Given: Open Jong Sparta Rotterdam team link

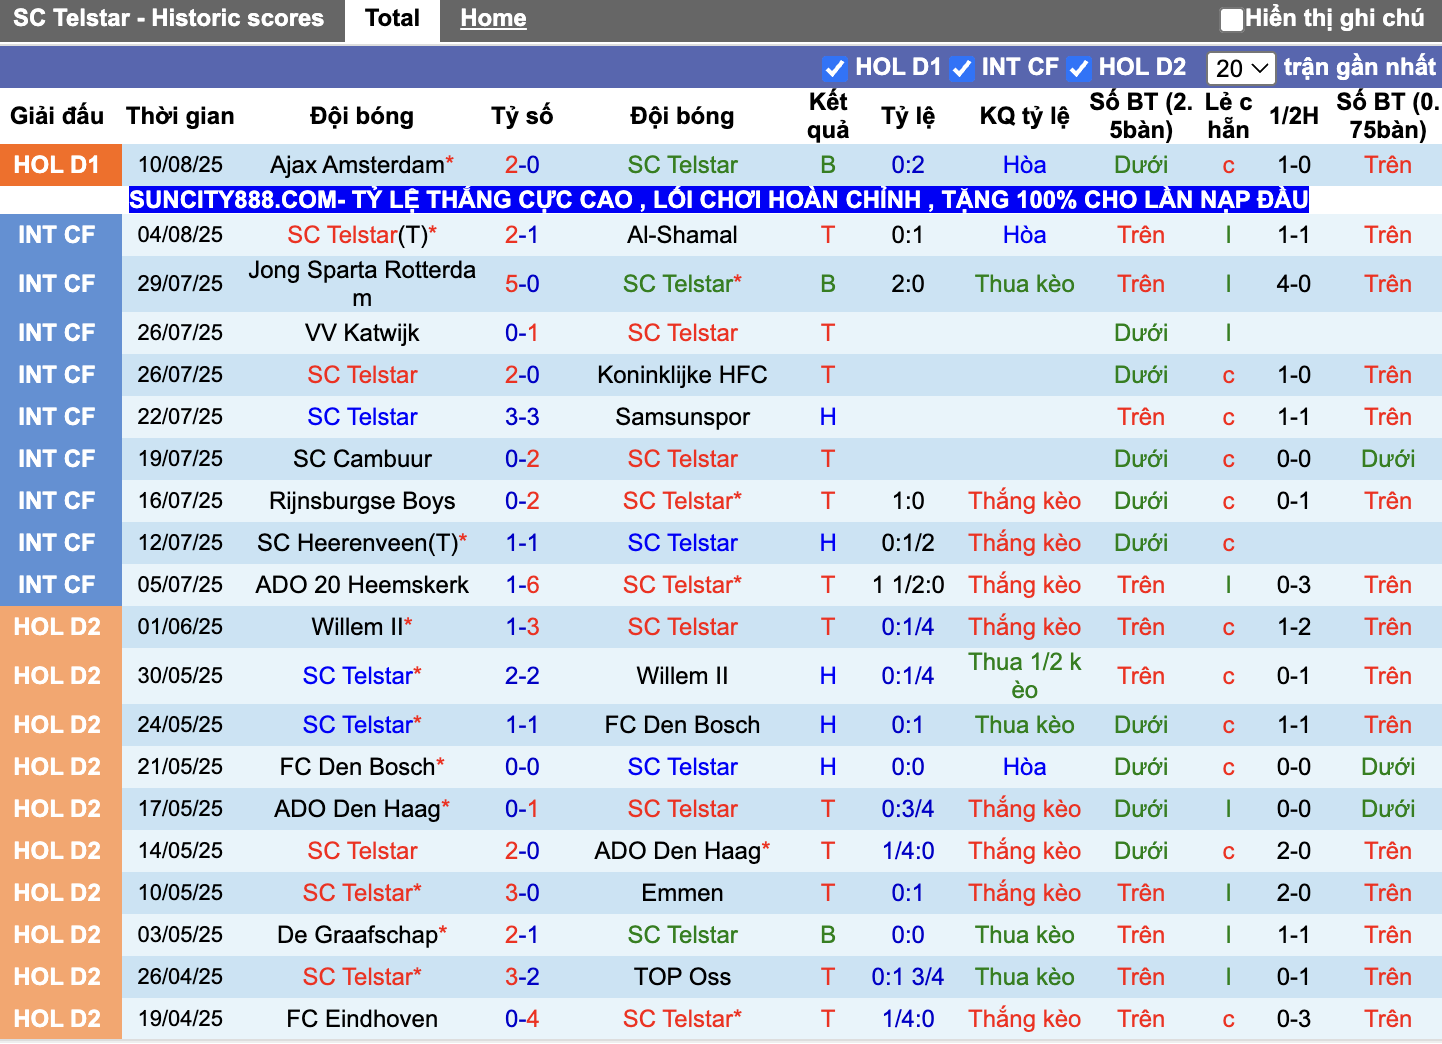Looking at the screenshot, I should click(362, 284).
